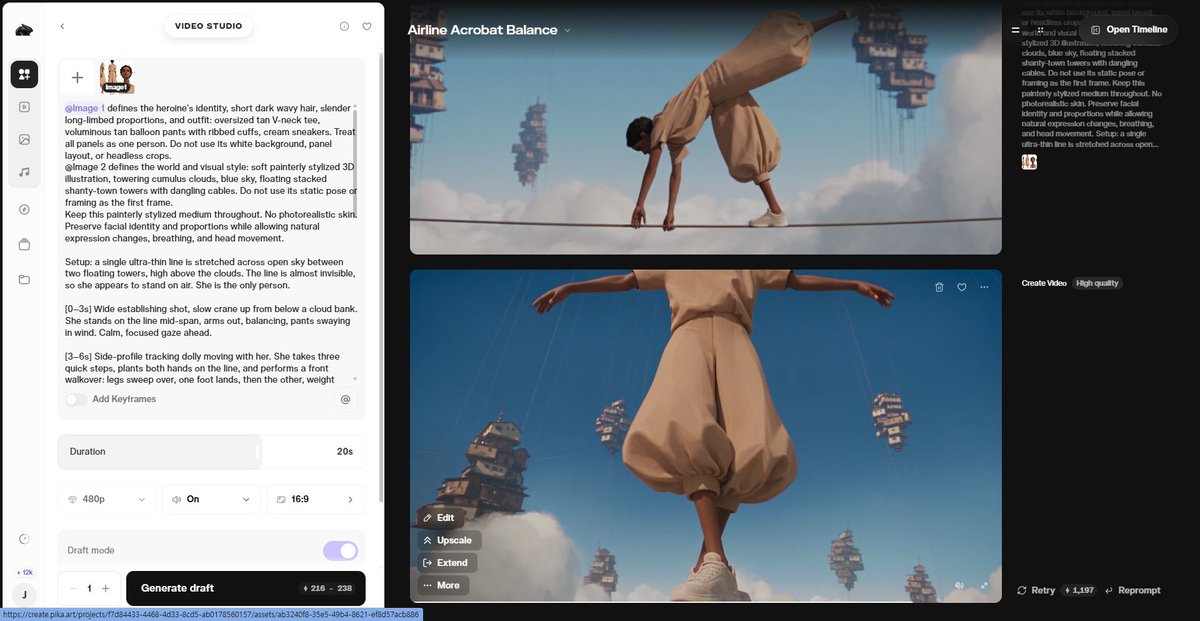The height and width of the screenshot is (621, 1200).
Task: Delete the lower video with the trash icon
Action: pyautogui.click(x=939, y=287)
